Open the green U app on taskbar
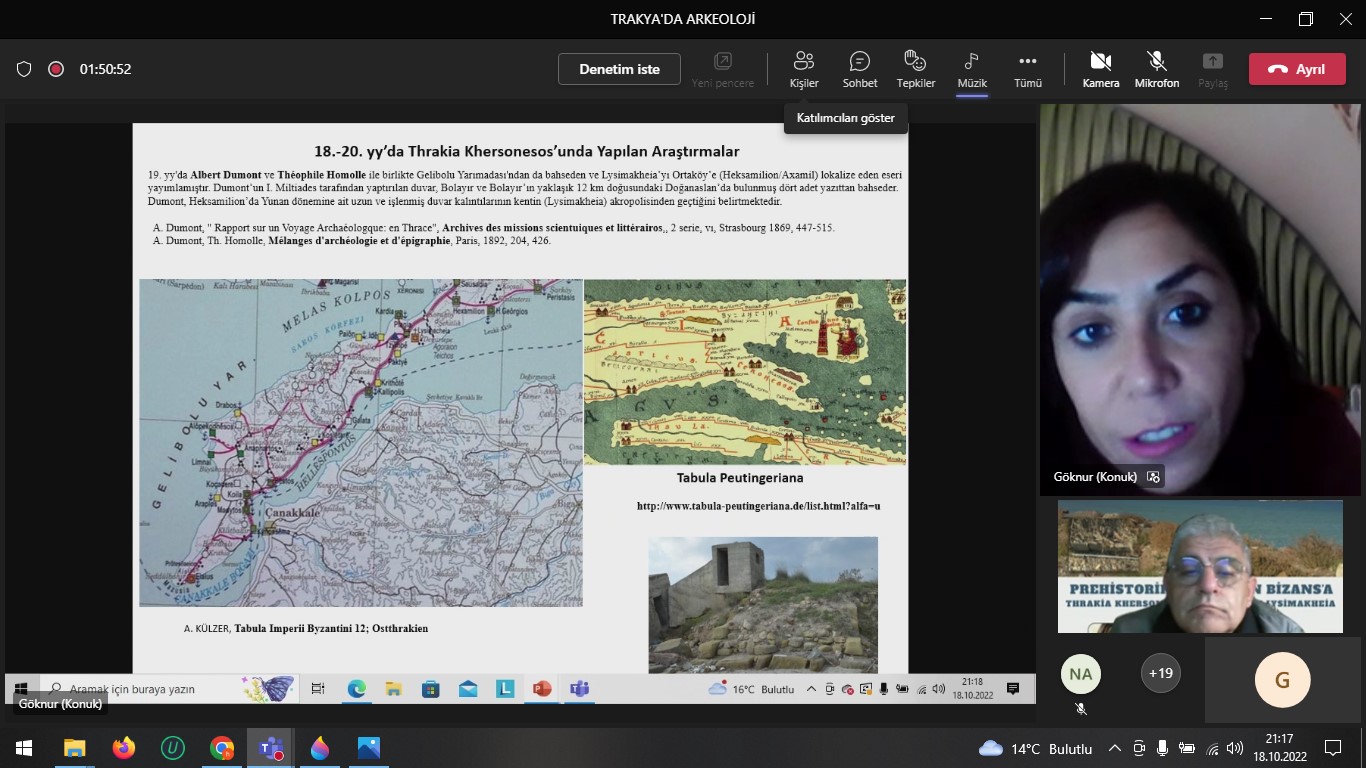 coord(172,748)
